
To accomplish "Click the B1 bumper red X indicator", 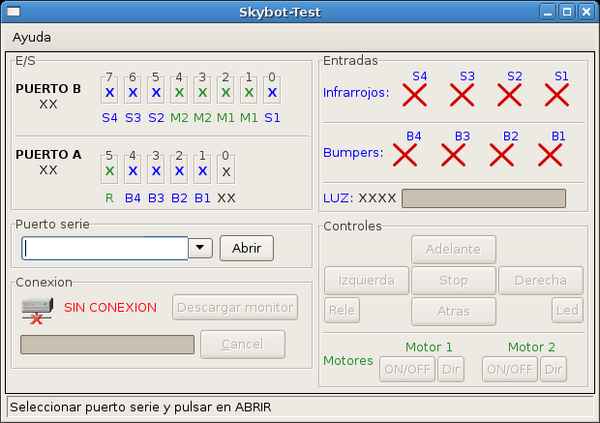I will [551, 154].
